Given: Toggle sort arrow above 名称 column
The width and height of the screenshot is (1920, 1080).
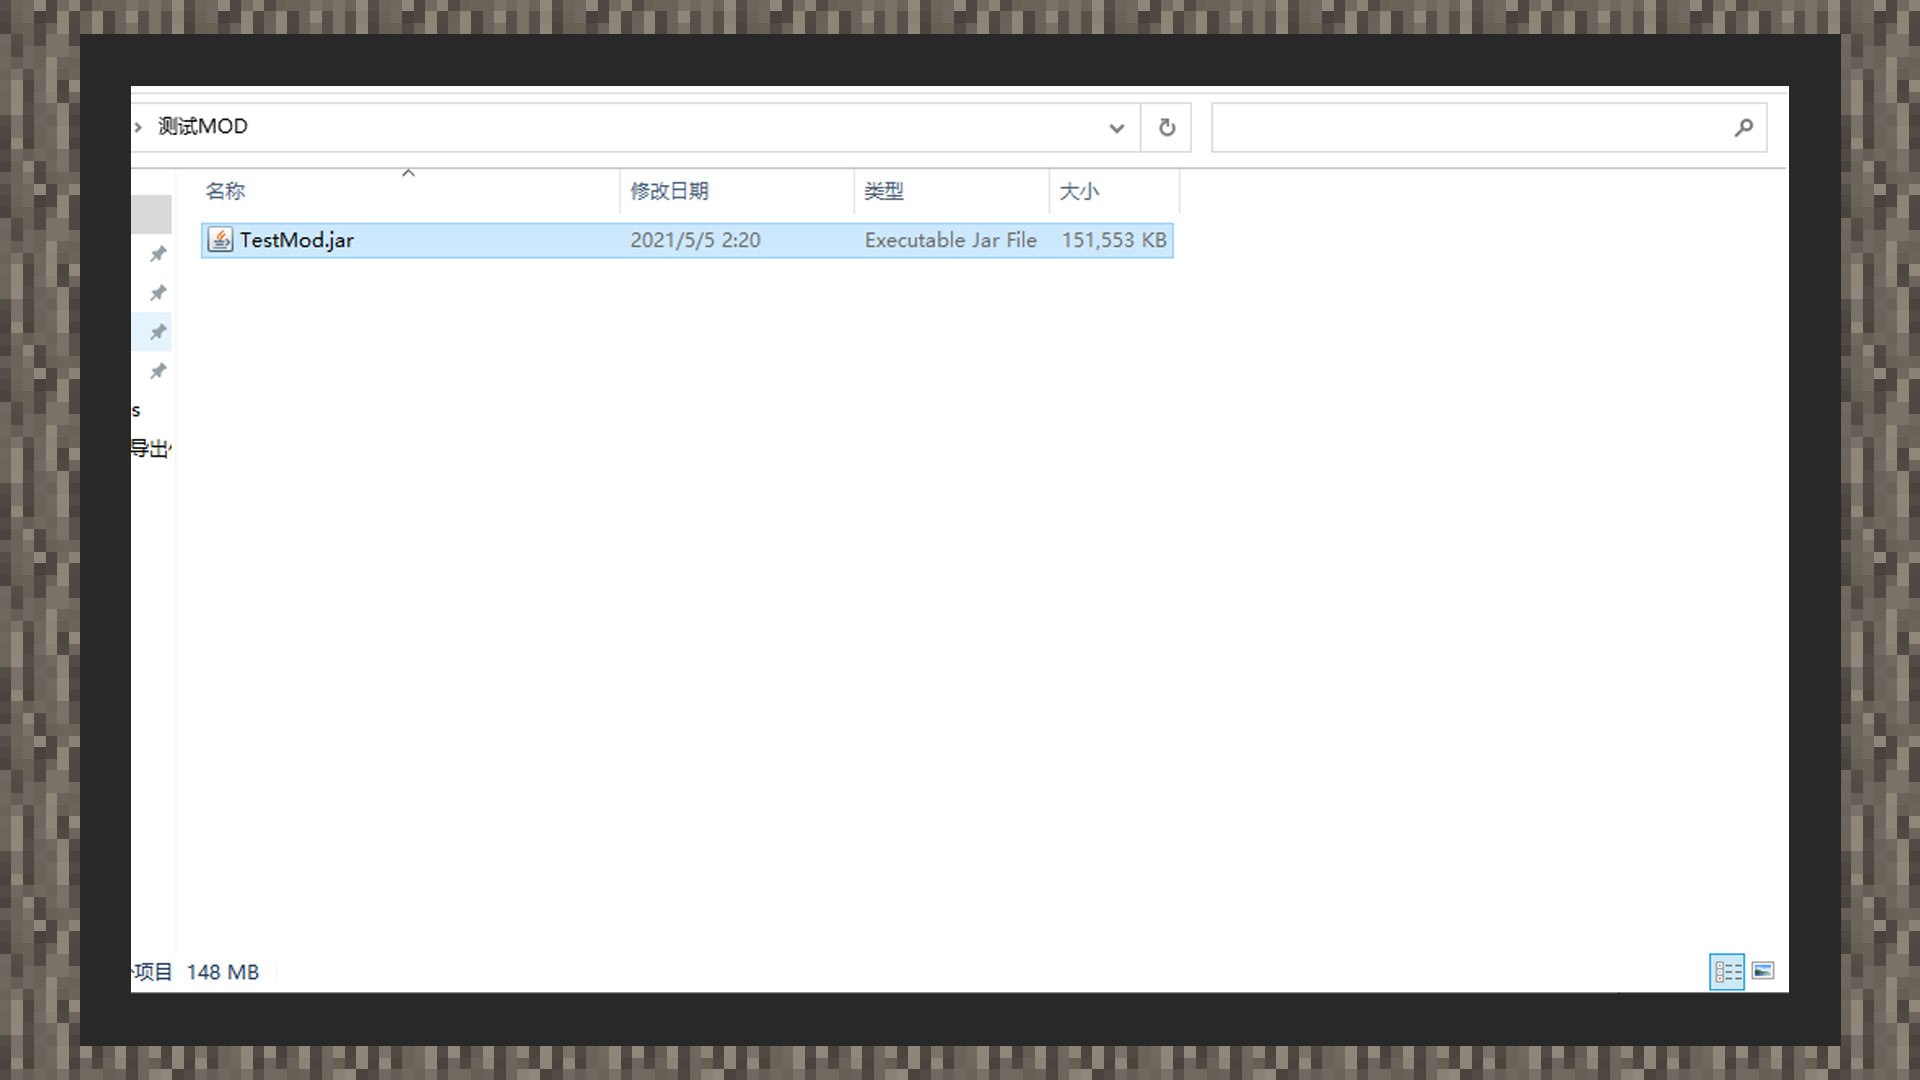Looking at the screenshot, I should pyautogui.click(x=408, y=174).
